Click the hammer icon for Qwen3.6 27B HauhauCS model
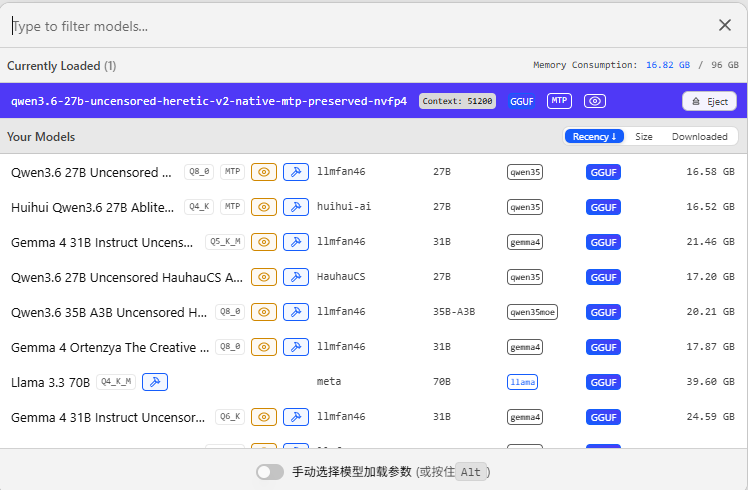This screenshot has height=490, width=748. coord(296,277)
